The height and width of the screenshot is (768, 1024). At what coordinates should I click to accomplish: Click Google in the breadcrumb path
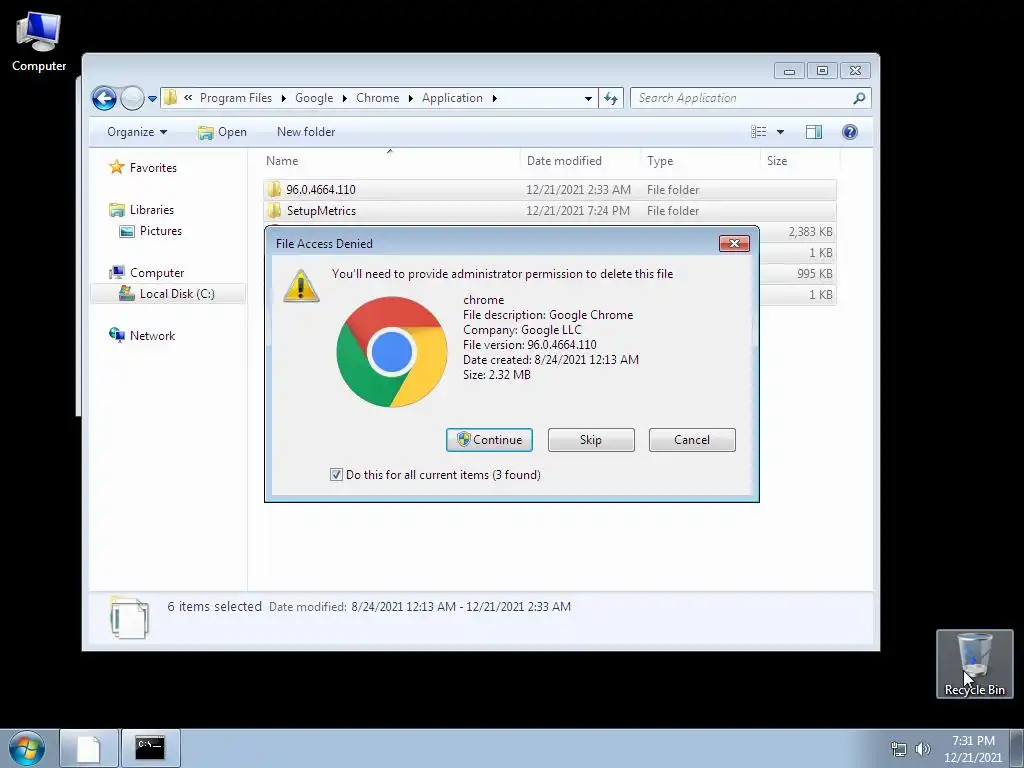coord(314,98)
